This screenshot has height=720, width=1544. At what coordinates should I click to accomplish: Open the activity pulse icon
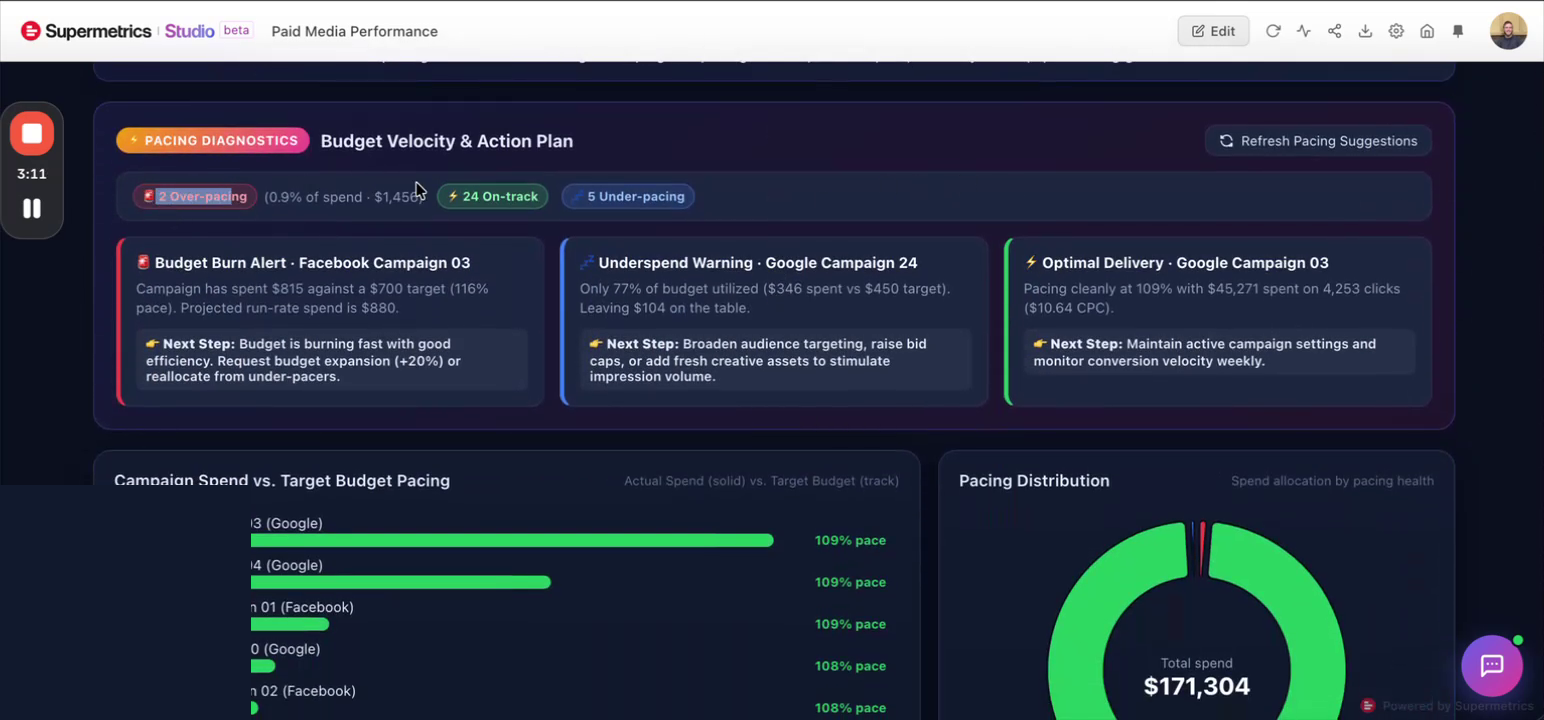pos(1303,31)
